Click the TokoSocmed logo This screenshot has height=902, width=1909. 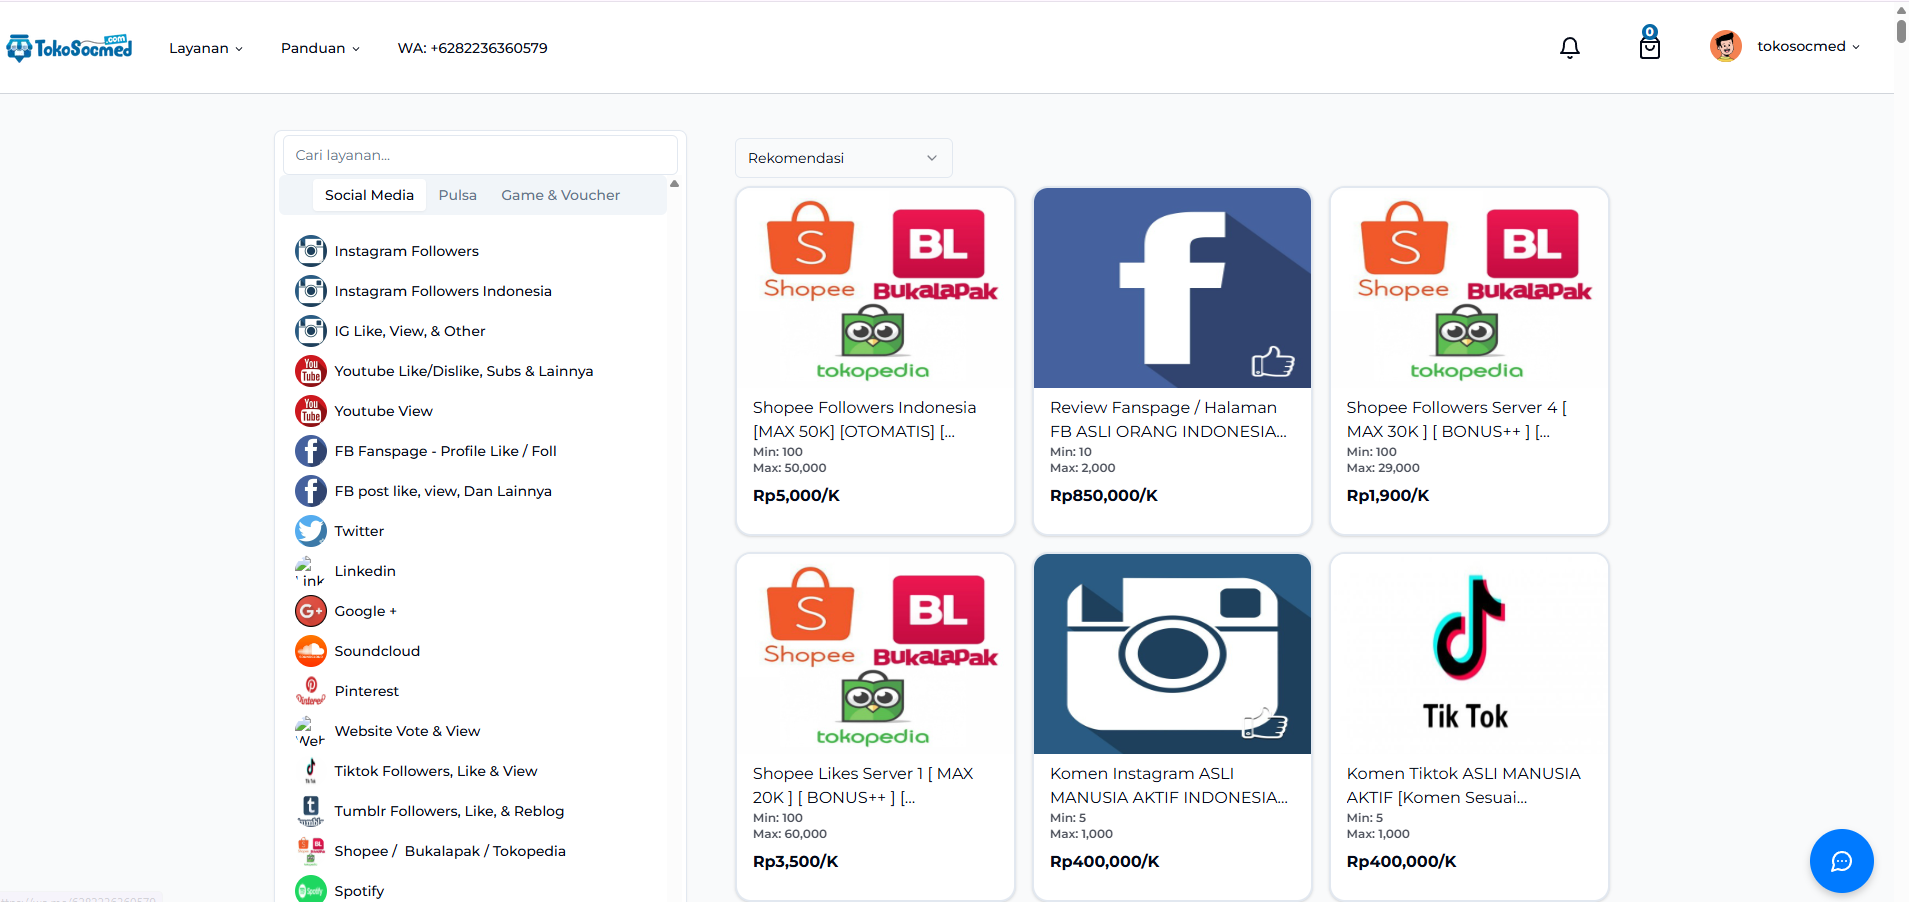(70, 47)
